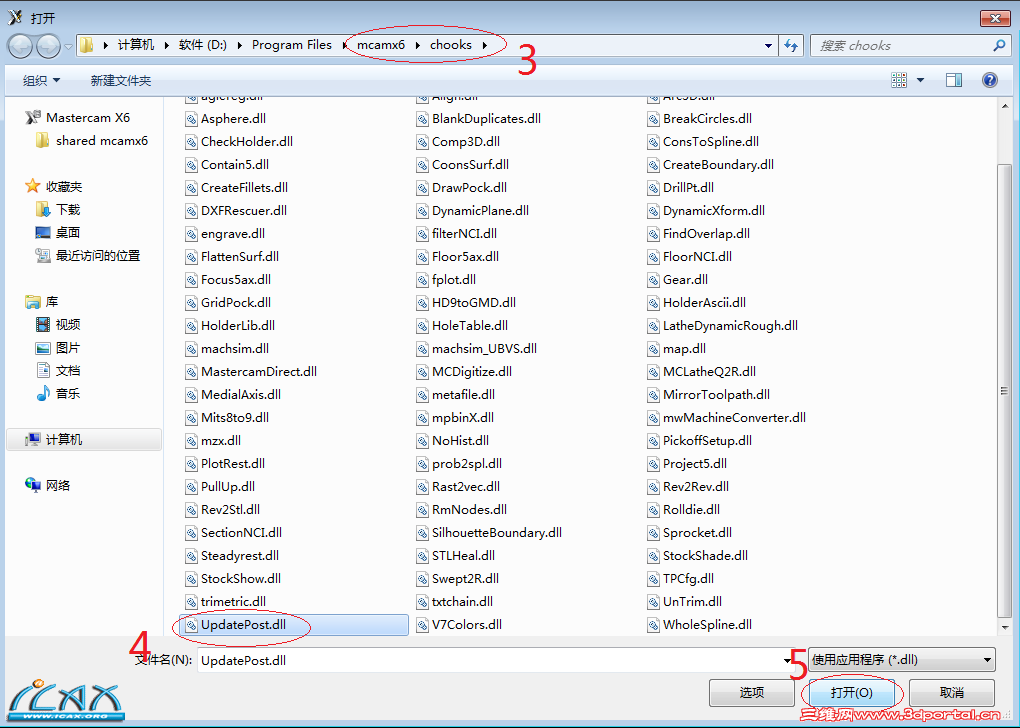Click the Gear.dll file icon
This screenshot has width=1020, height=728.
click(x=653, y=280)
